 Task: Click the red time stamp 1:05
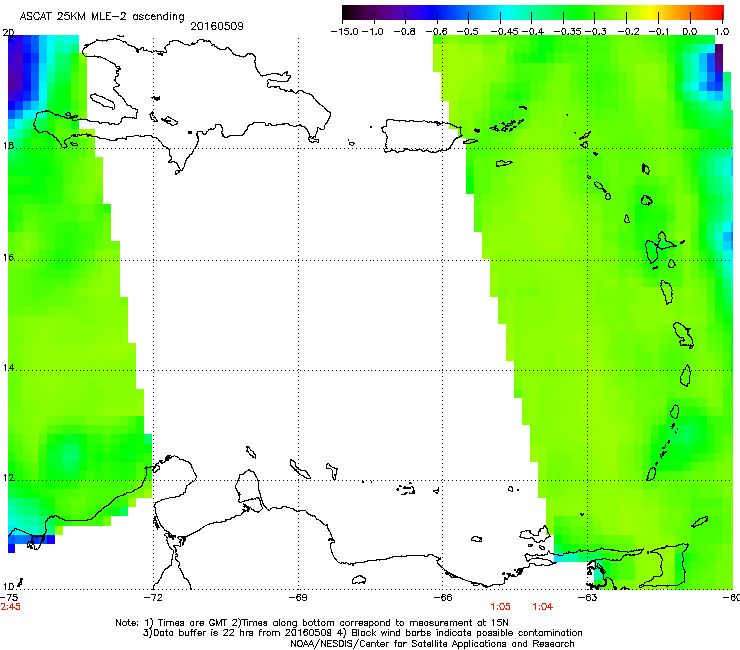[x=500, y=607]
